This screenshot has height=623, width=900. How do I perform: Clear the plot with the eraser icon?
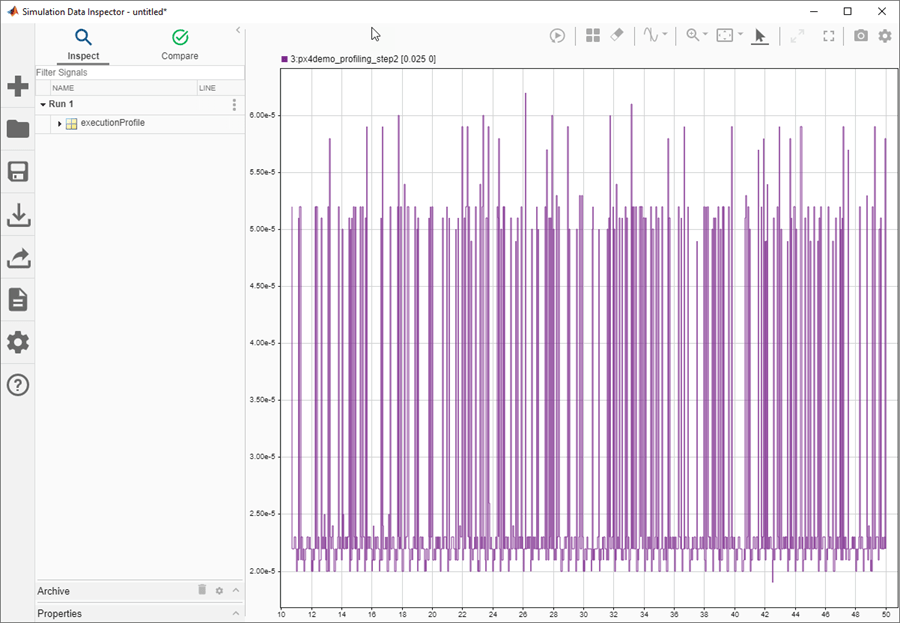(617, 35)
